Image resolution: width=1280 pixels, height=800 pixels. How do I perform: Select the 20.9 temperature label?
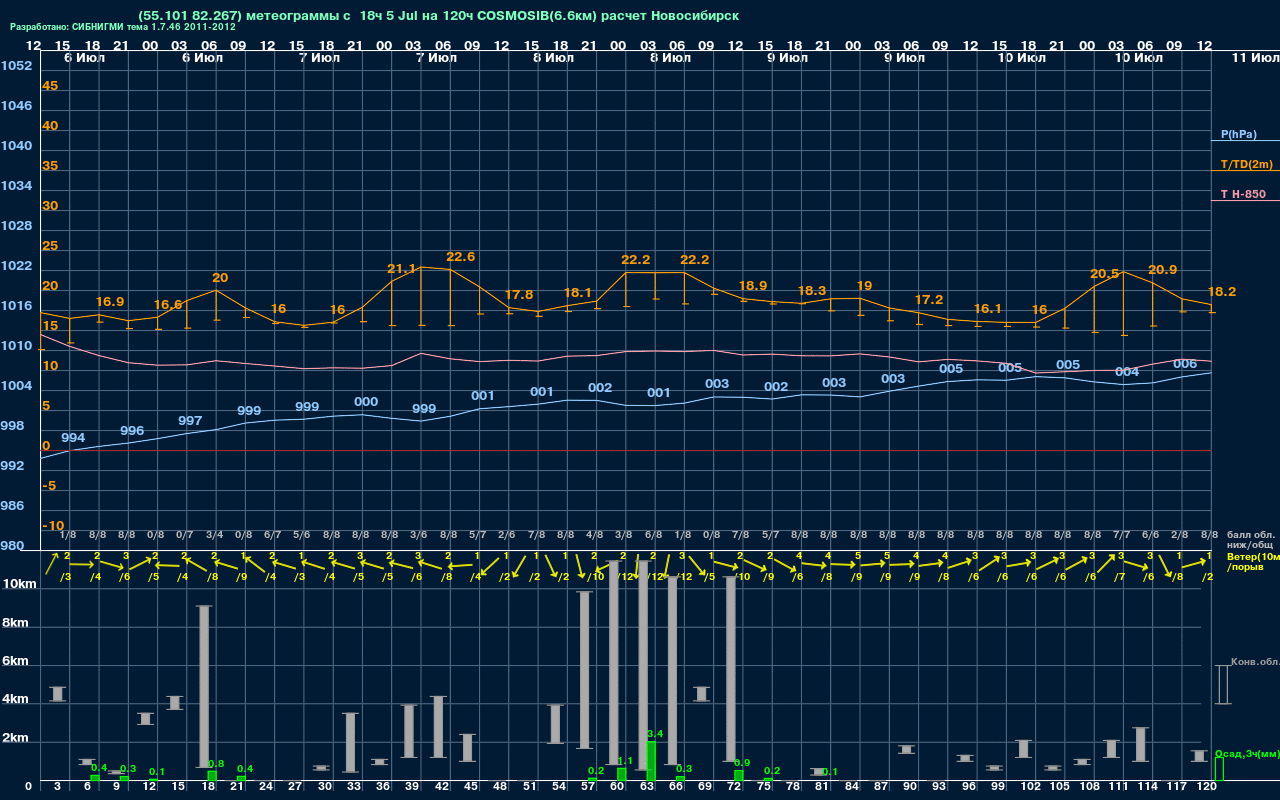[x=1162, y=270]
